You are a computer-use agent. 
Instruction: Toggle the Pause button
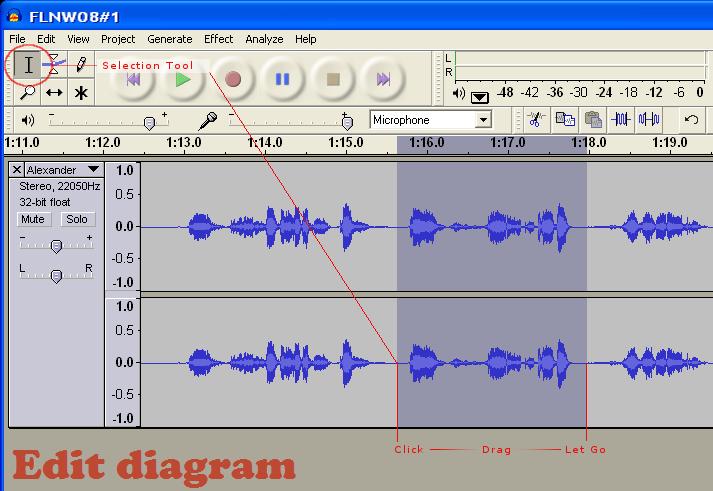point(283,79)
